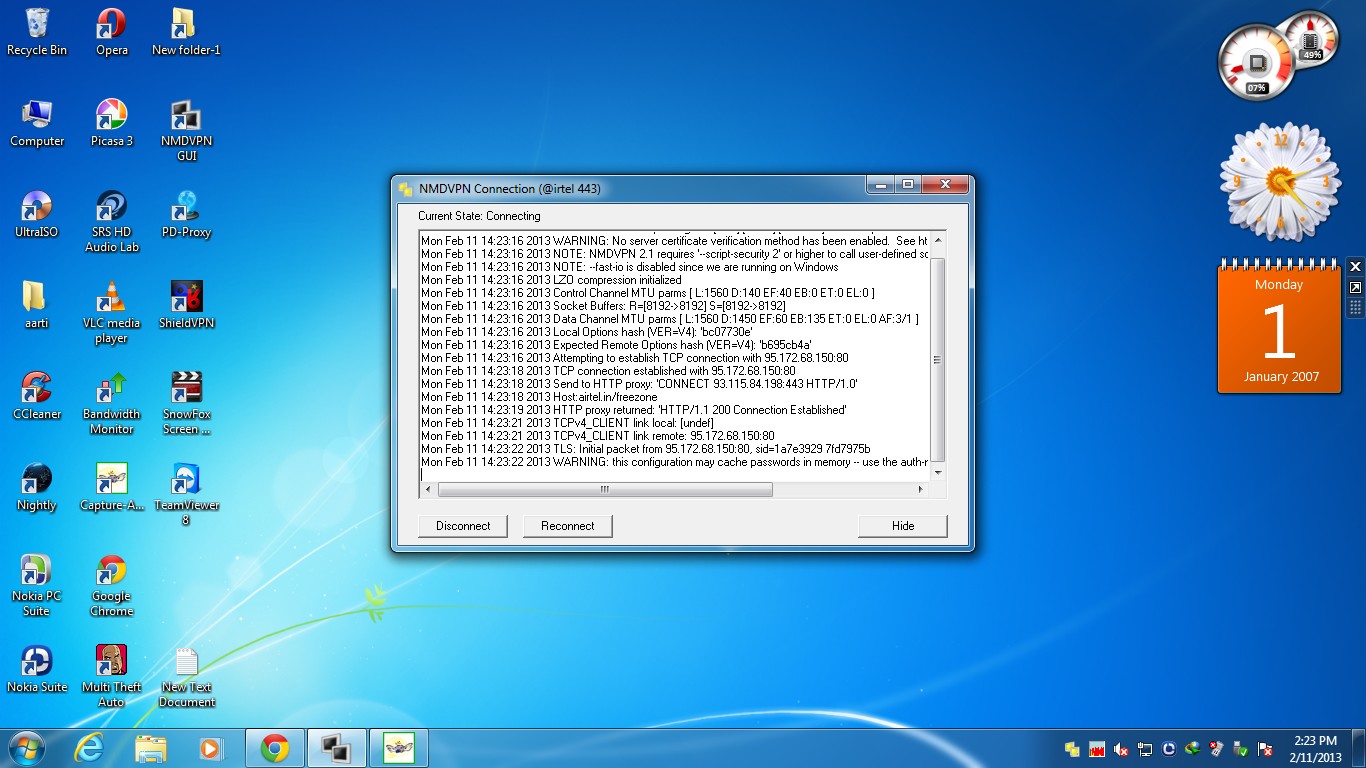1366x768 pixels.
Task: Select the Nokia PC Suite shortcut
Action: point(37,585)
